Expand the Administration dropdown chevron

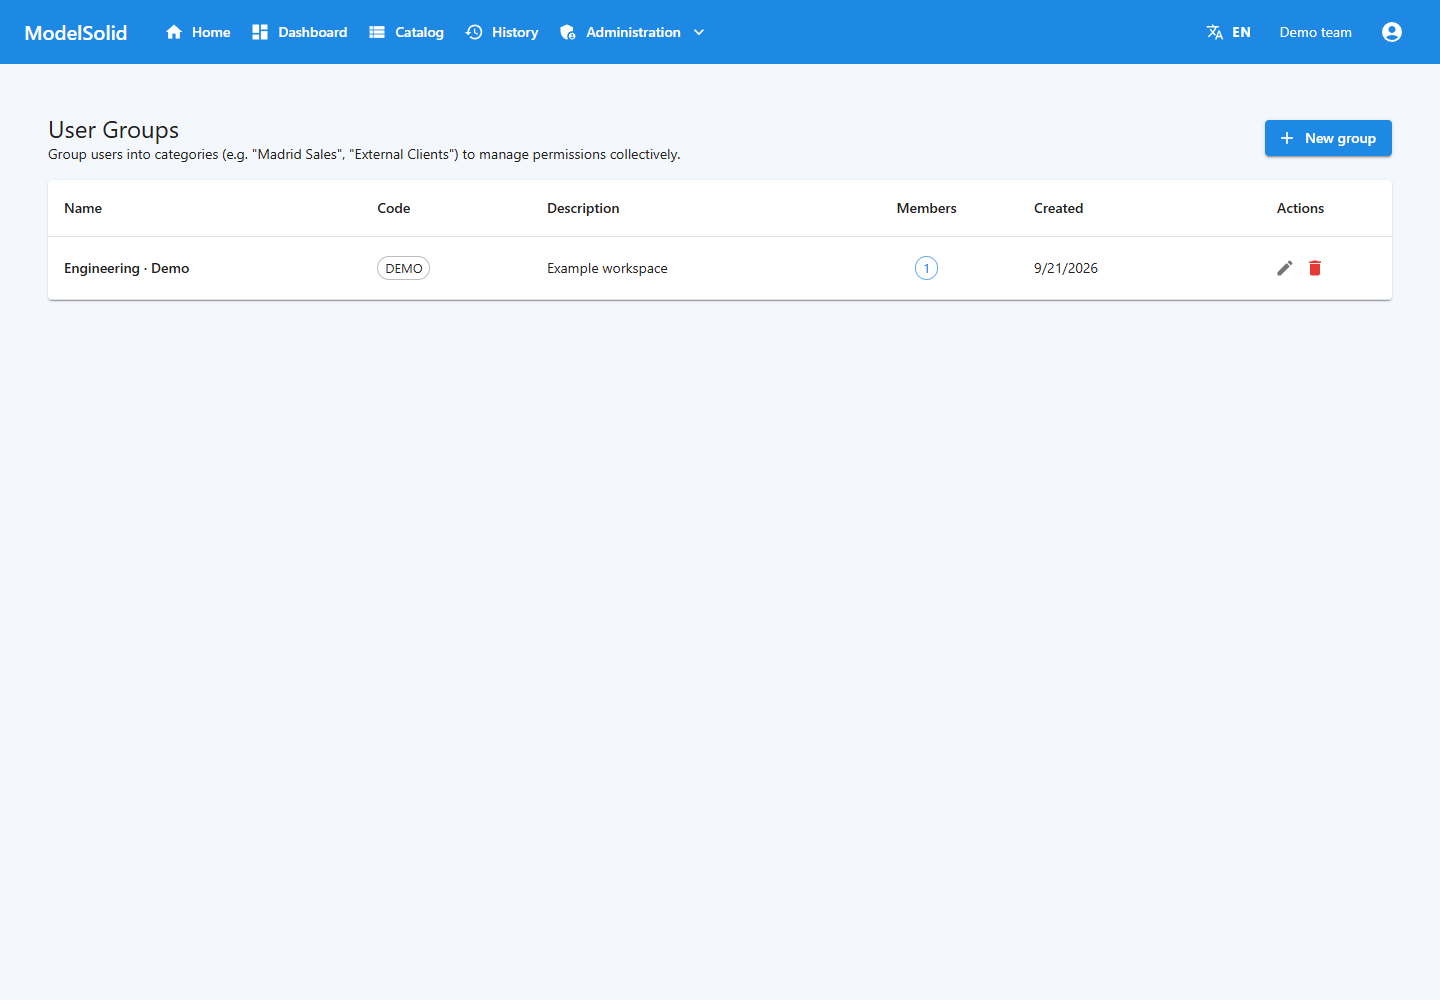click(699, 32)
